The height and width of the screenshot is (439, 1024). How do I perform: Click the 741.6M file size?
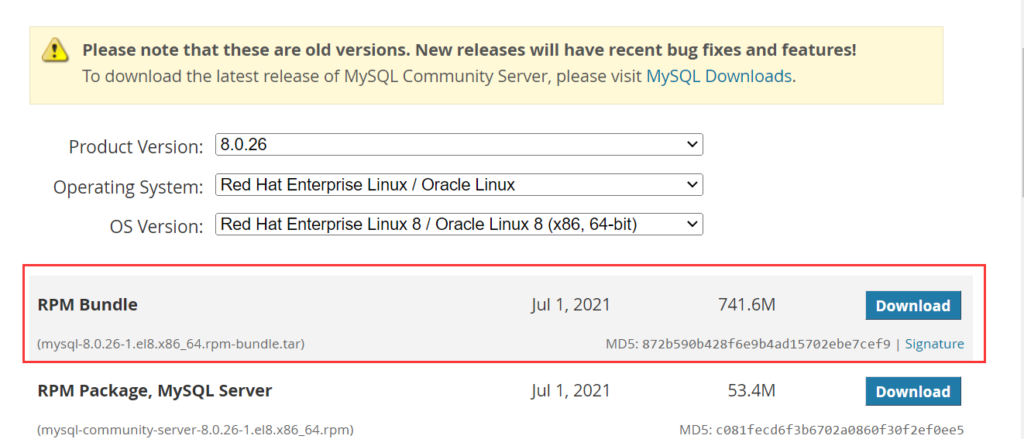[746, 304]
